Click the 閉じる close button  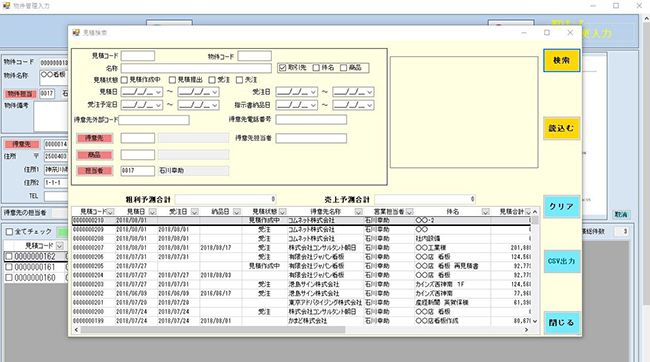(562, 323)
